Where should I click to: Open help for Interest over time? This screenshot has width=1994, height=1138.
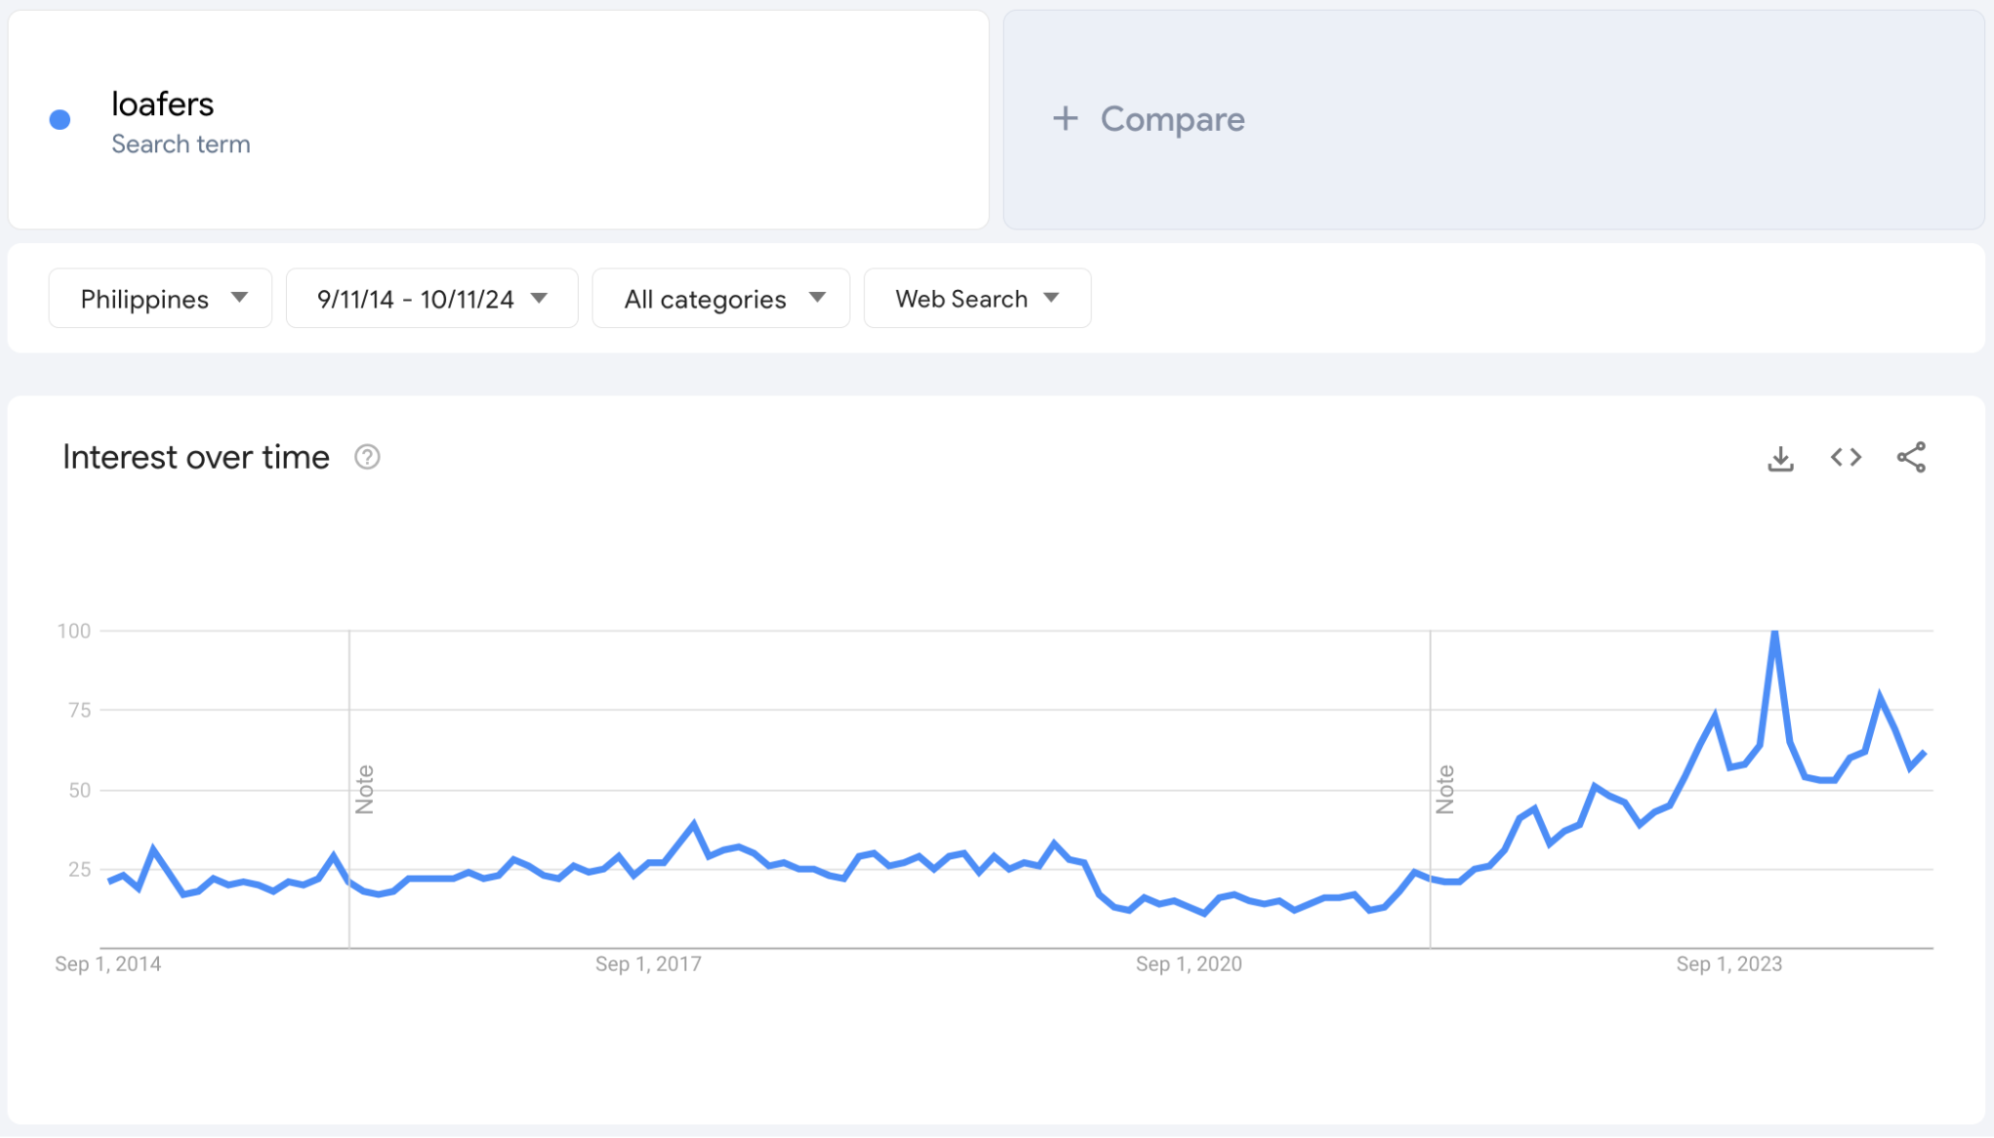coord(367,457)
